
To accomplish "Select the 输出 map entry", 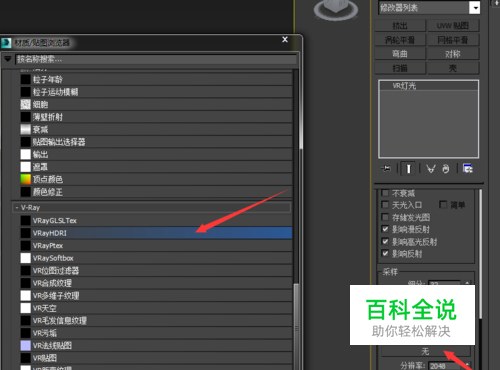I will tap(156, 154).
